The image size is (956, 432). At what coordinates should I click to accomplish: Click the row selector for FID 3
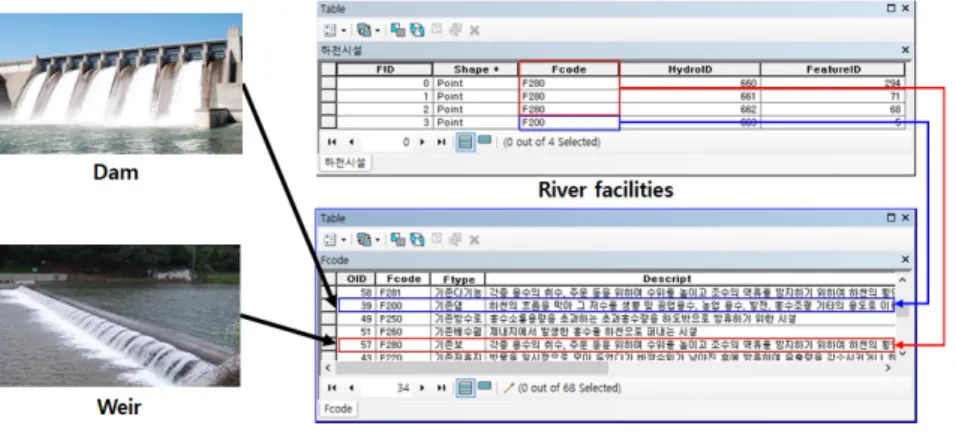[x=329, y=122]
